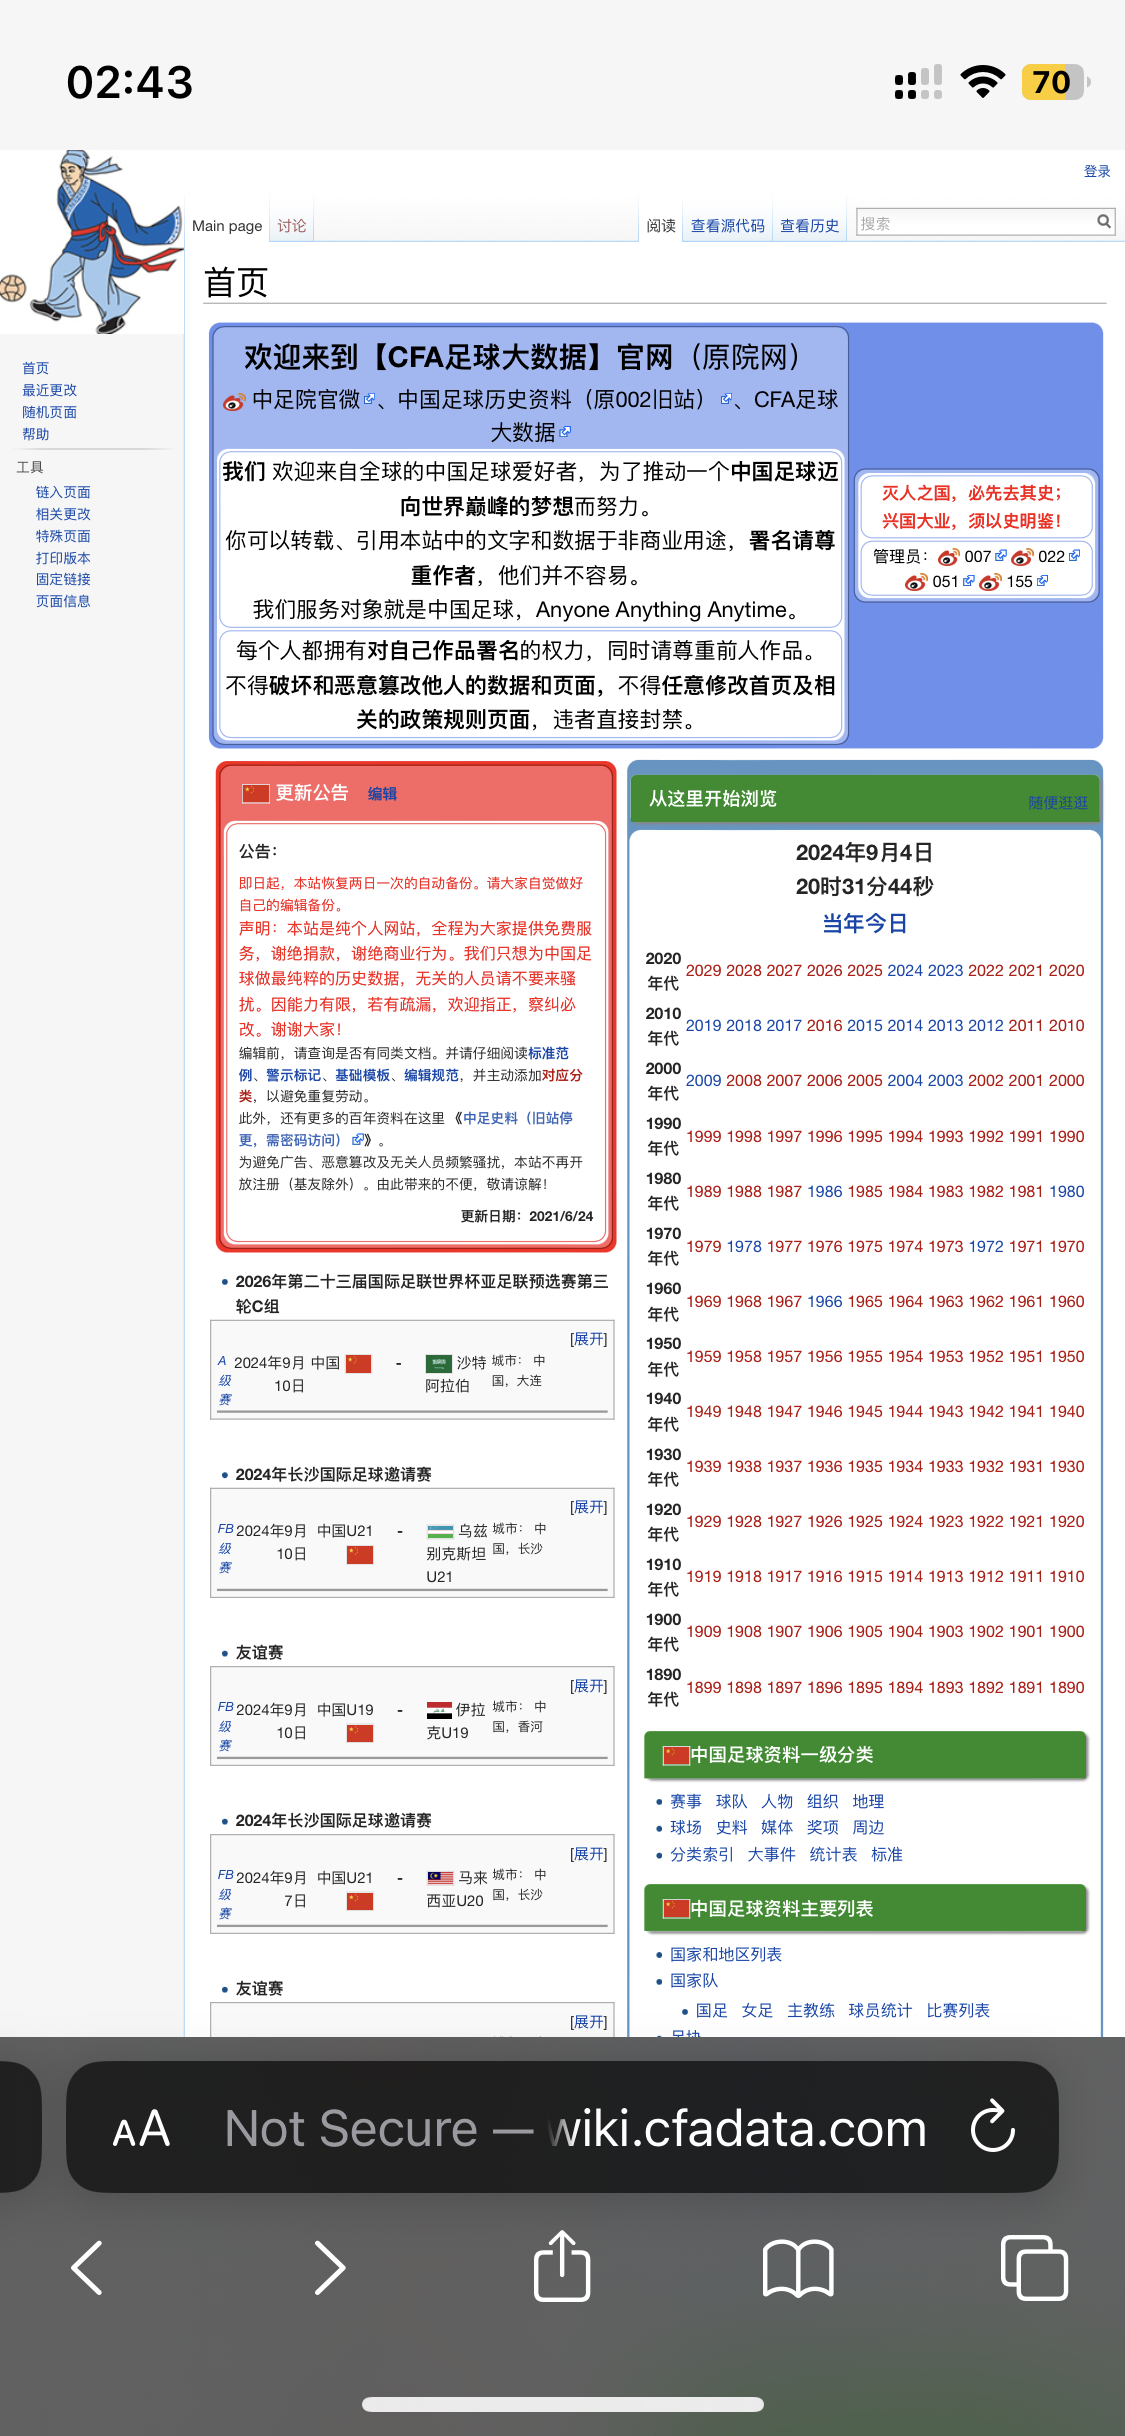Expand the China U21 vs Uzbekistan U21 match
Screen dimensions: 1125x2436
tap(588, 1507)
